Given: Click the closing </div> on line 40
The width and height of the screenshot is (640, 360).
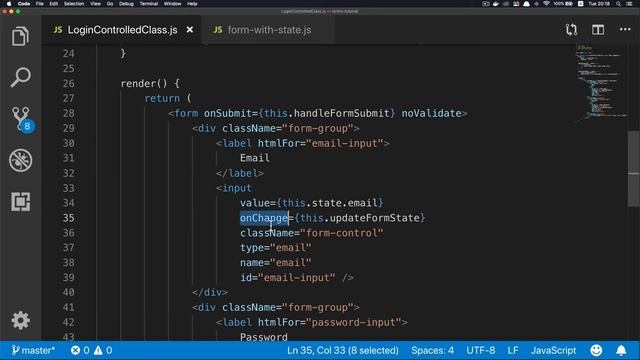Looking at the screenshot, I should point(210,293).
